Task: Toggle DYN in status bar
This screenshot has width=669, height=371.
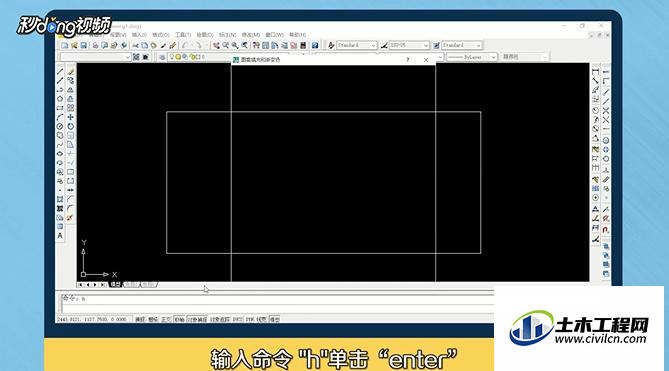Action: (250, 319)
